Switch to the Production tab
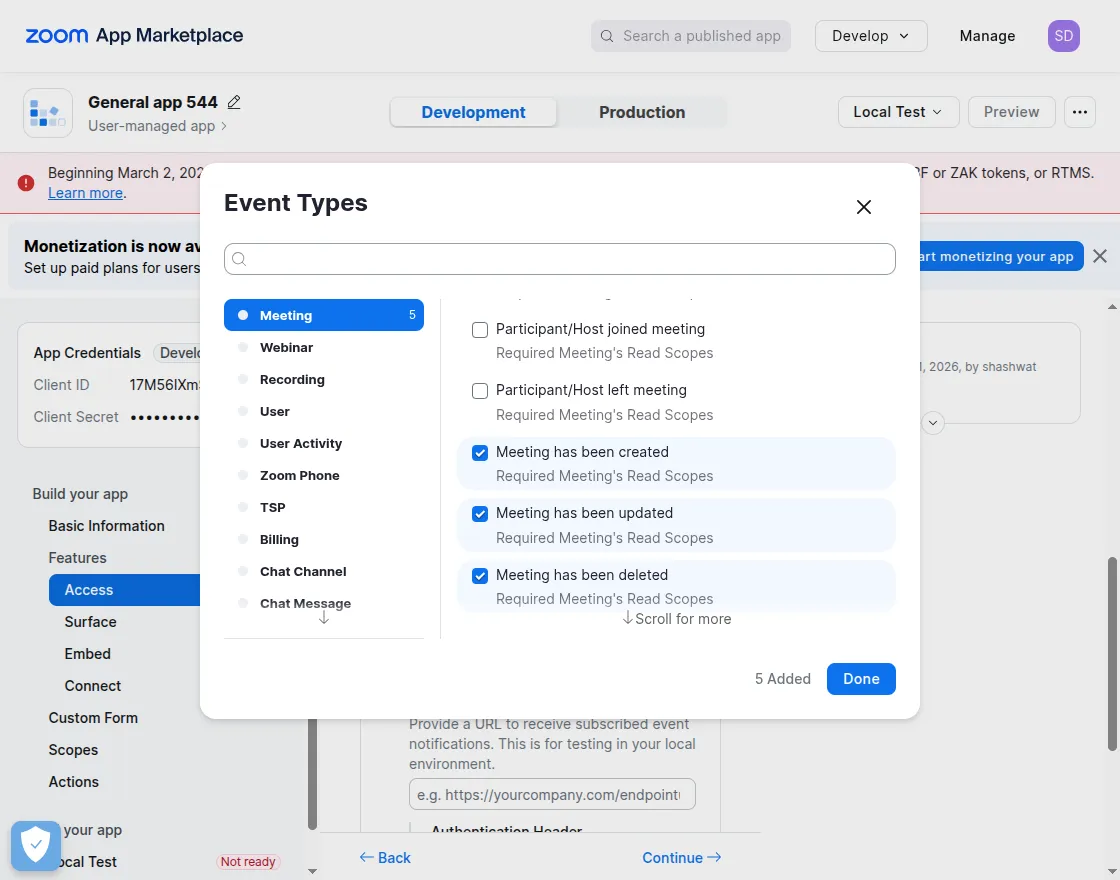 (x=642, y=112)
